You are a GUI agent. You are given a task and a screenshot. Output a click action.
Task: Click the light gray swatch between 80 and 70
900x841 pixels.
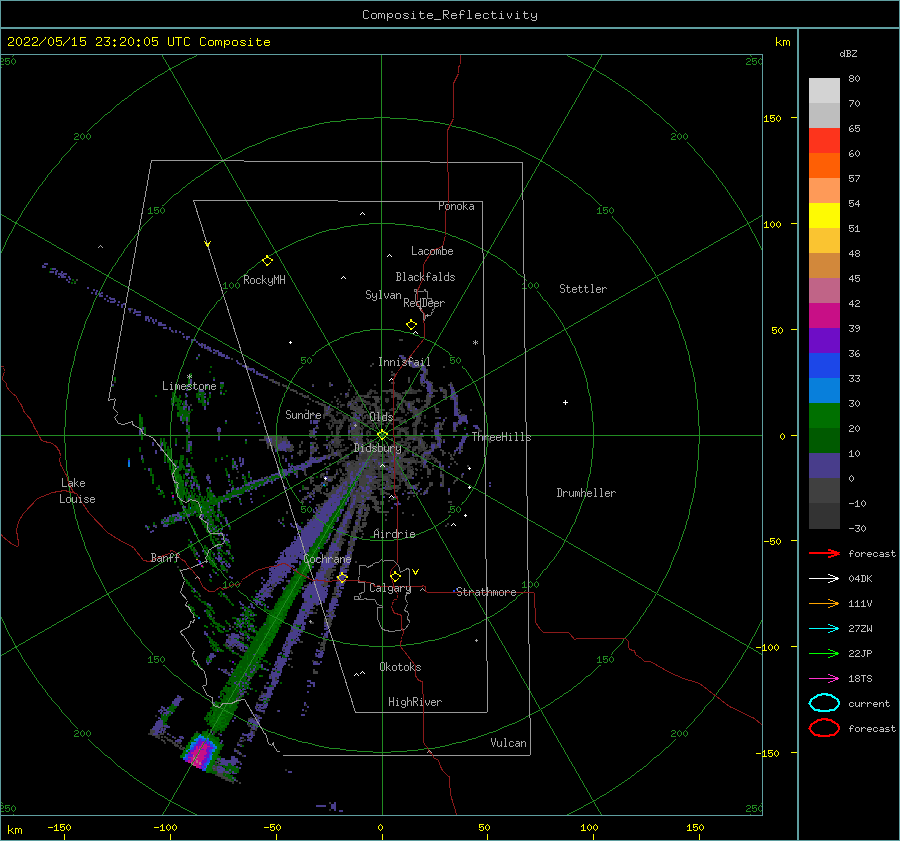[824, 91]
